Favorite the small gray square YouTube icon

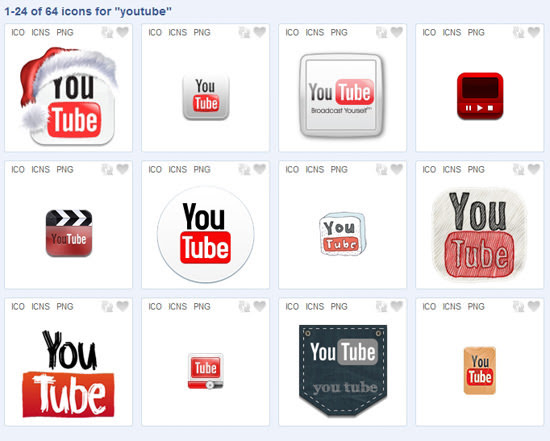260,32
